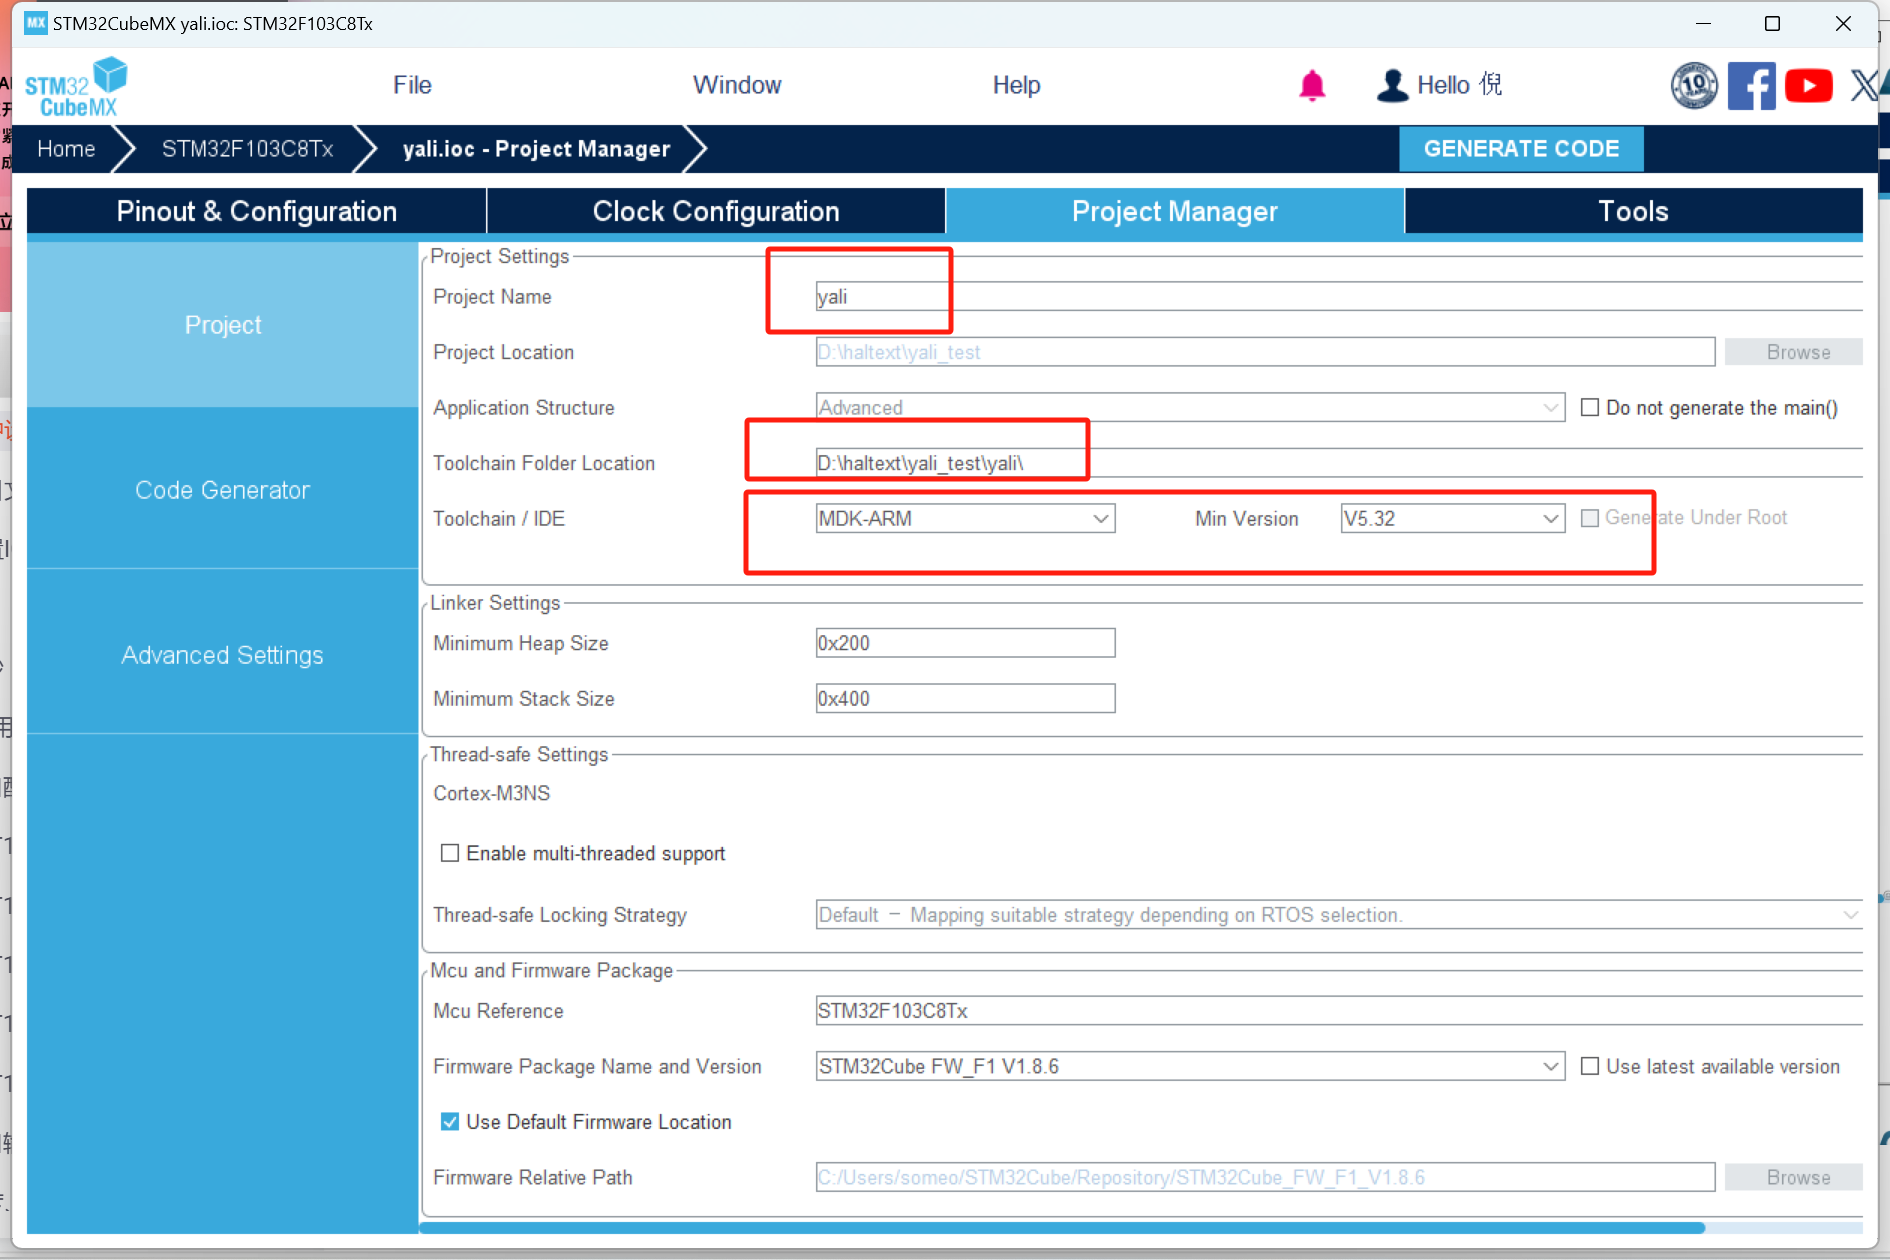This screenshot has height=1260, width=1890.
Task: Open the Window menu
Action: pos(737,85)
